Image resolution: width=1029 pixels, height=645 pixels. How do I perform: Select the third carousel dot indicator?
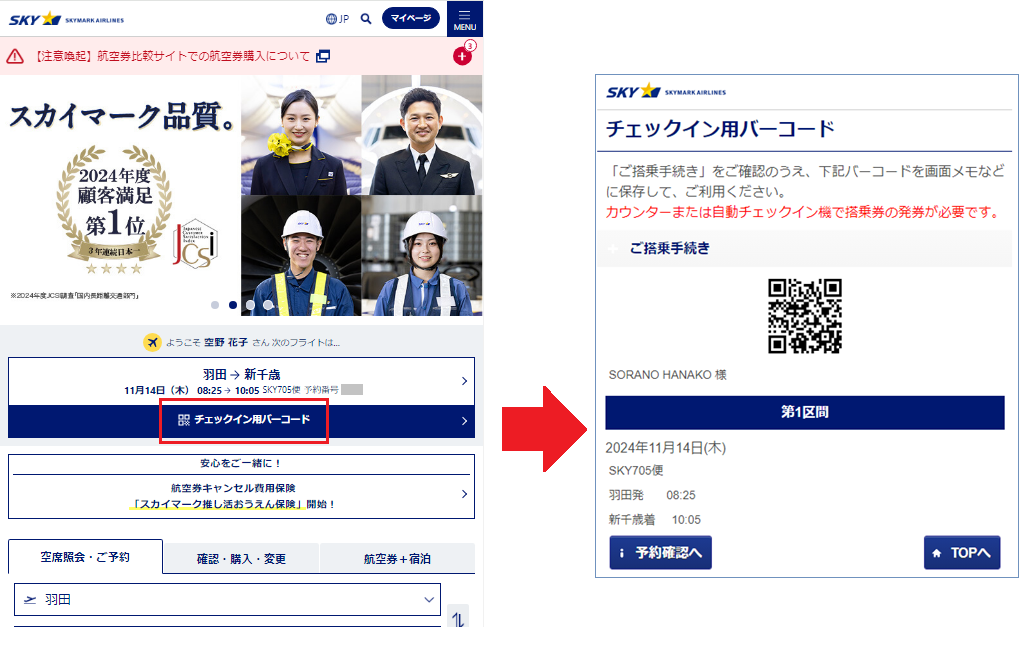pyautogui.click(x=251, y=305)
